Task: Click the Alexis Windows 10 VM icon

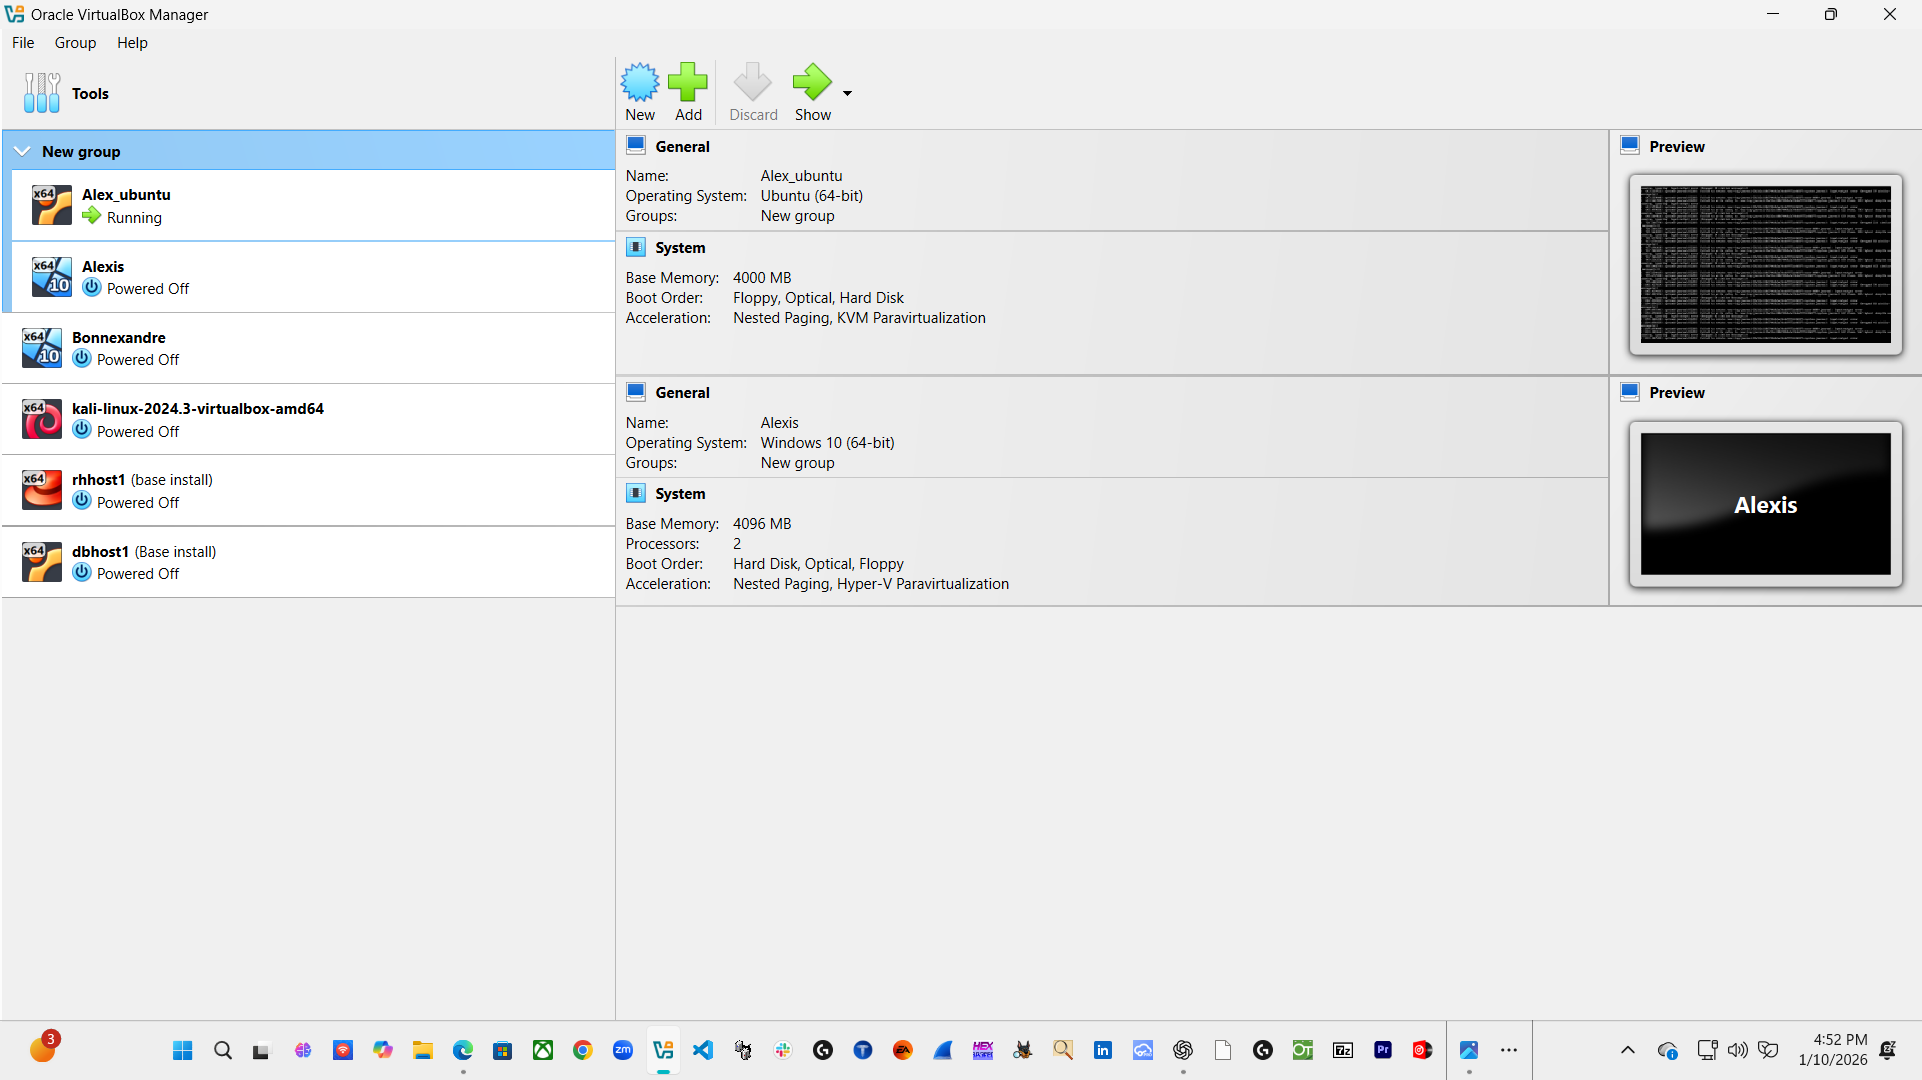Action: [x=52, y=277]
